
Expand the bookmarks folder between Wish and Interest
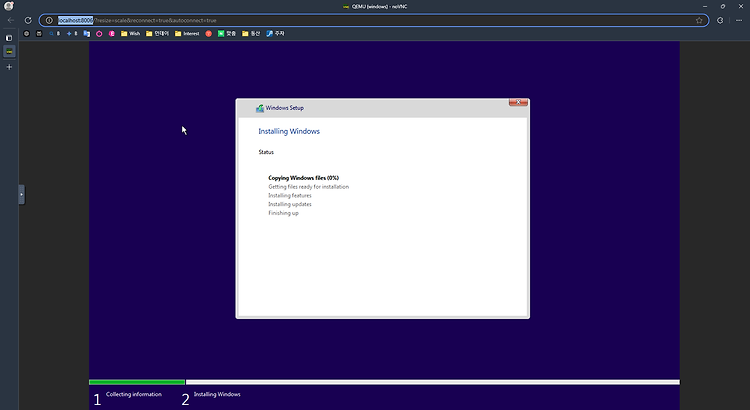157,33
